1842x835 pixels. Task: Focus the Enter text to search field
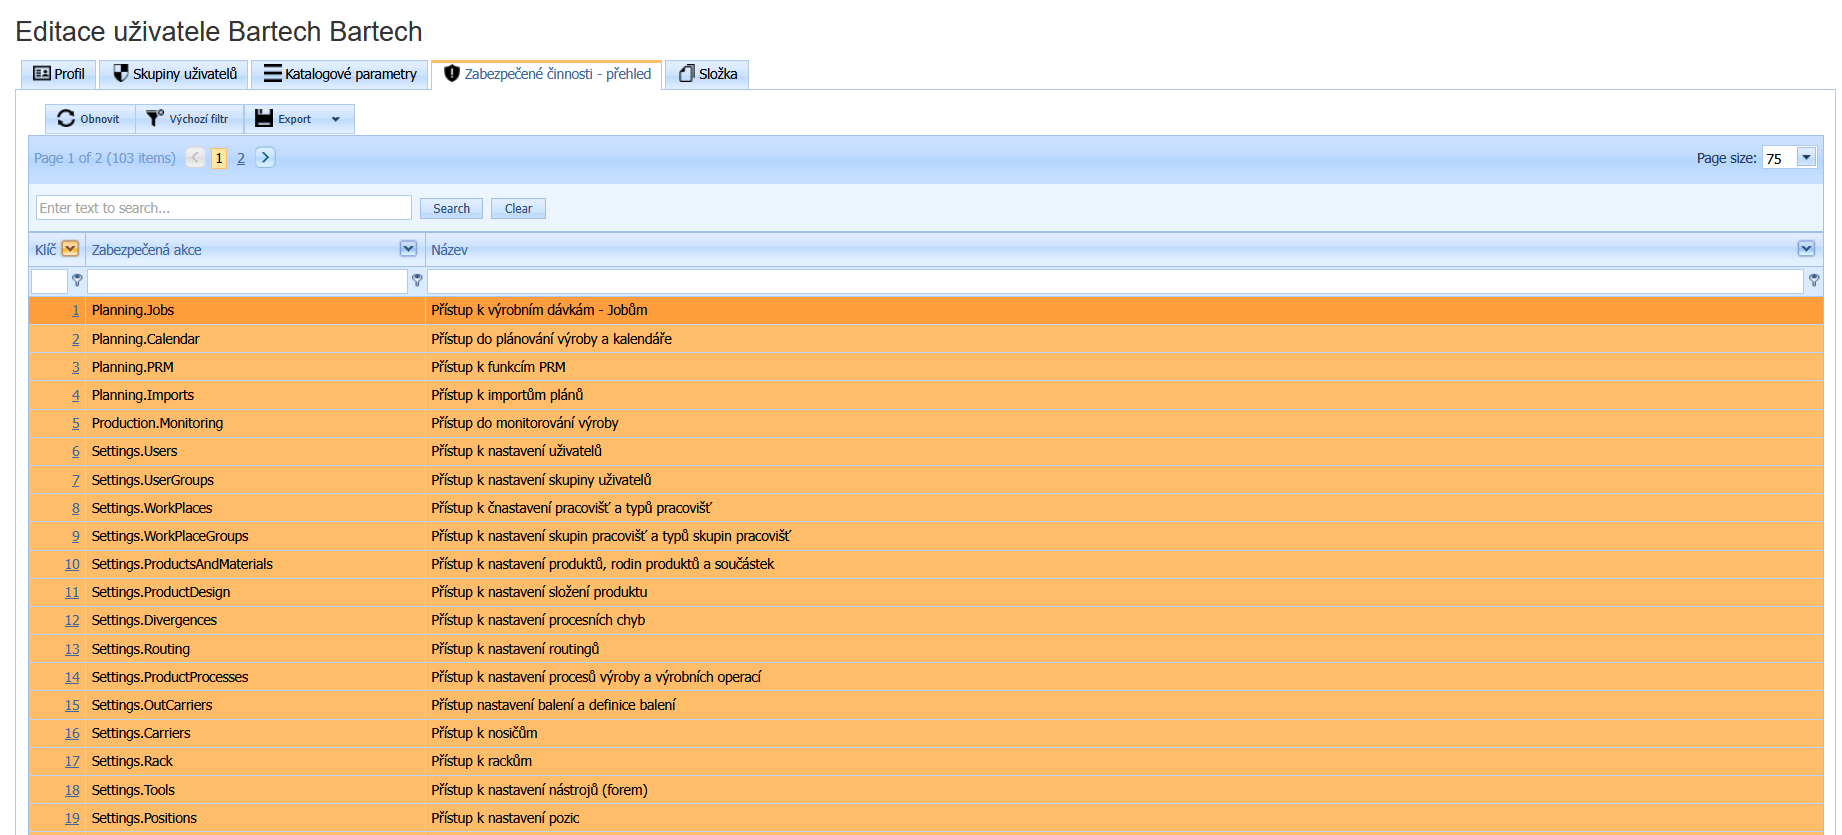(x=224, y=208)
